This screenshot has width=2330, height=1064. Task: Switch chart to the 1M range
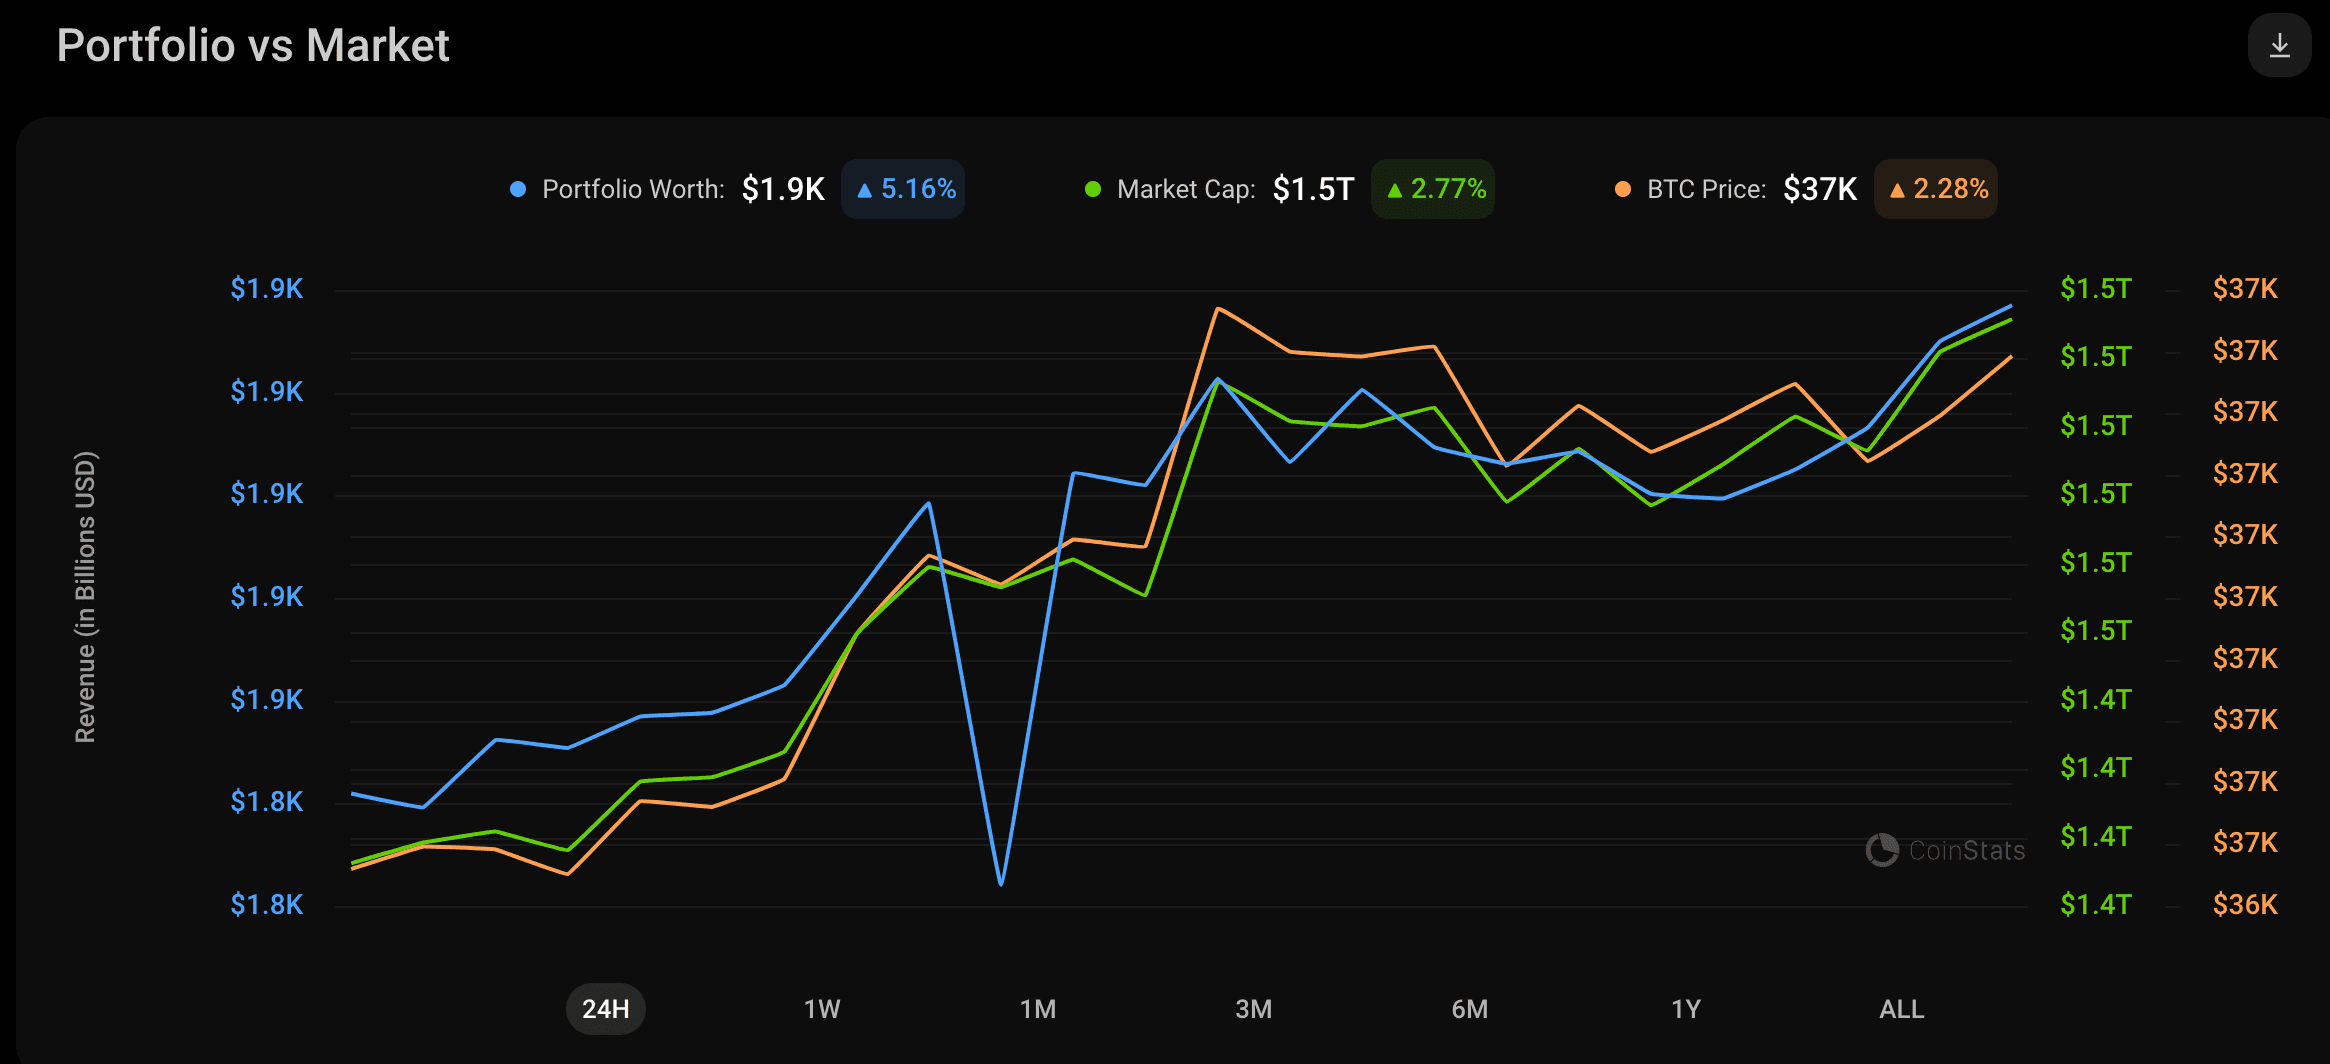pyautogui.click(x=1038, y=1009)
